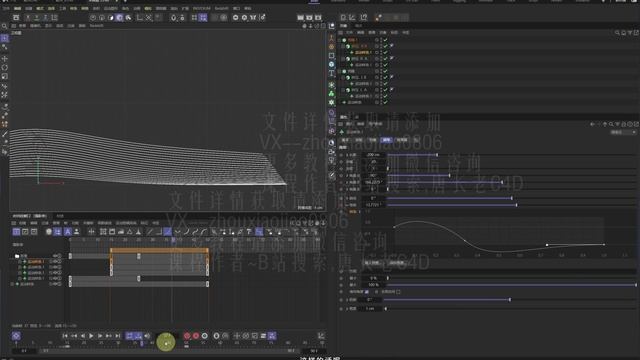This screenshot has height=360, width=640.
Task: Click the red Record Active Objects button
Action: (x=187, y=336)
